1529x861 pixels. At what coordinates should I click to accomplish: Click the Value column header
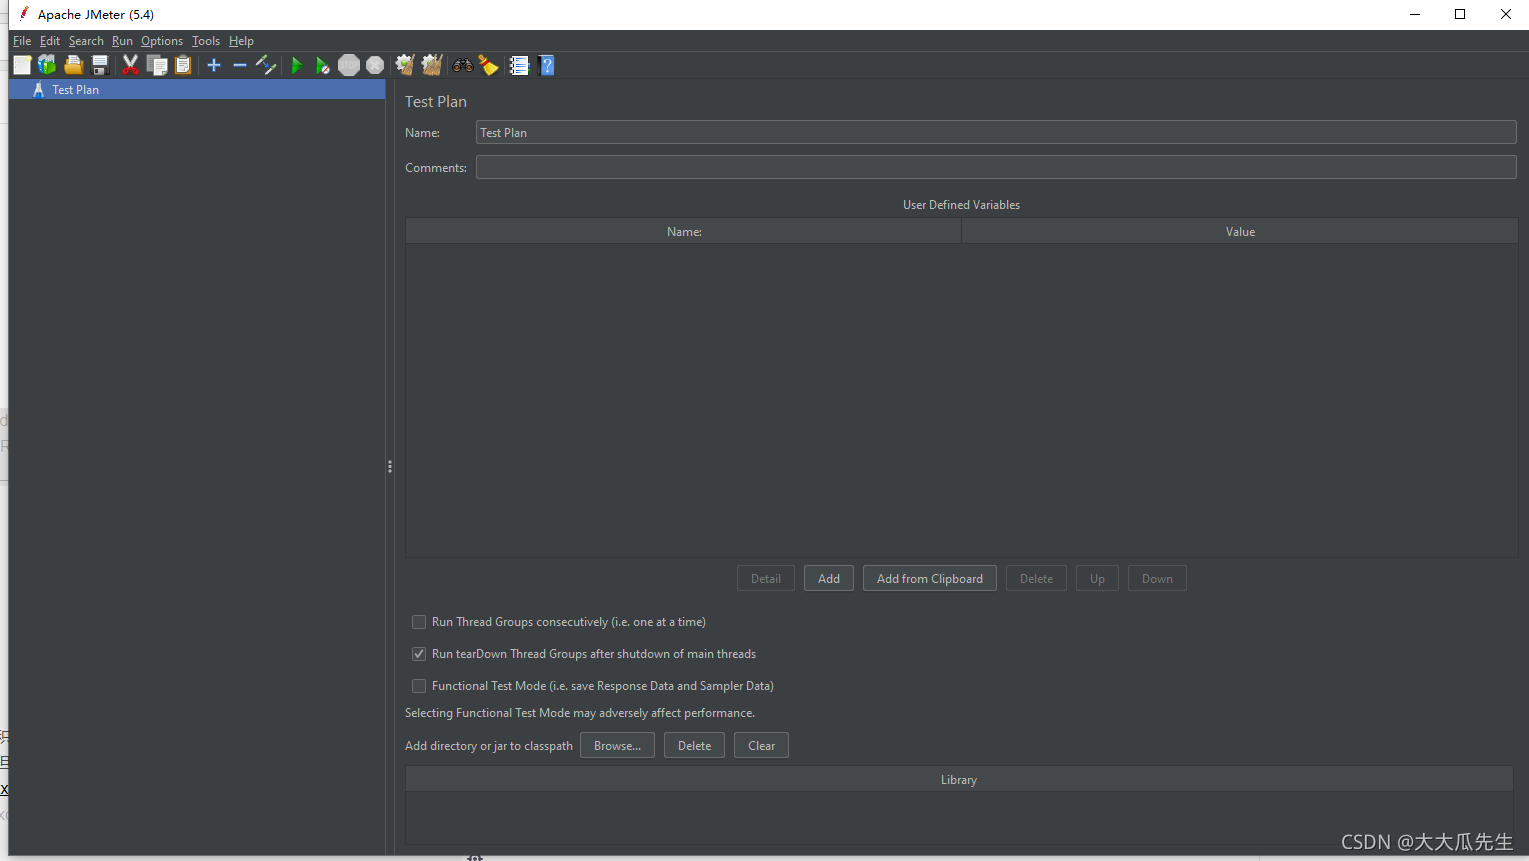(1240, 231)
